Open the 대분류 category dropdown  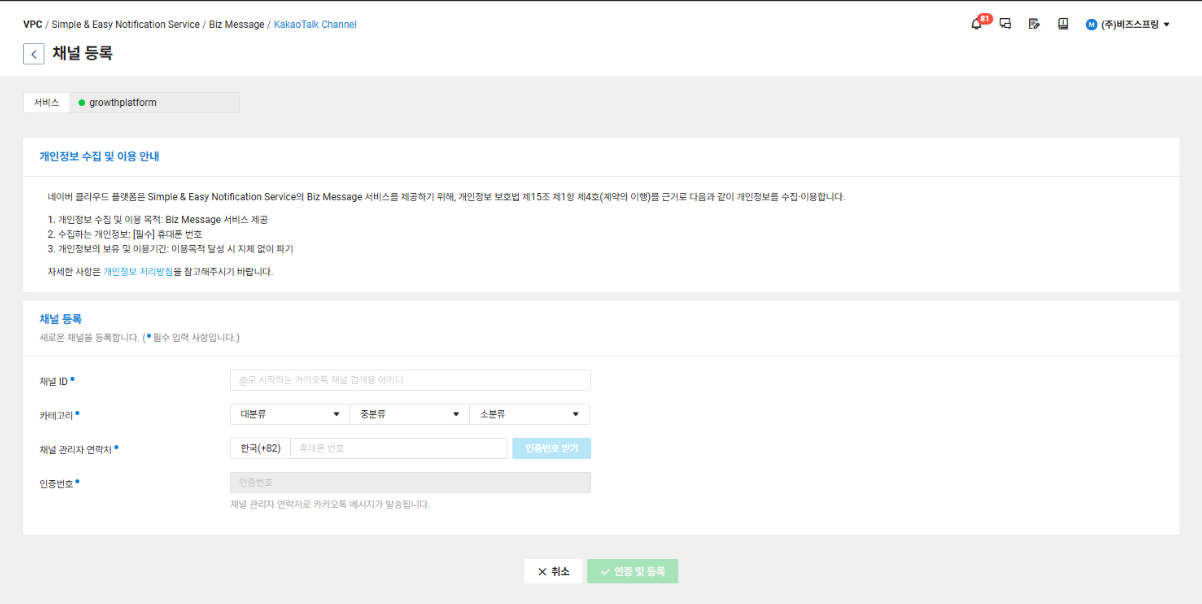[x=289, y=413]
